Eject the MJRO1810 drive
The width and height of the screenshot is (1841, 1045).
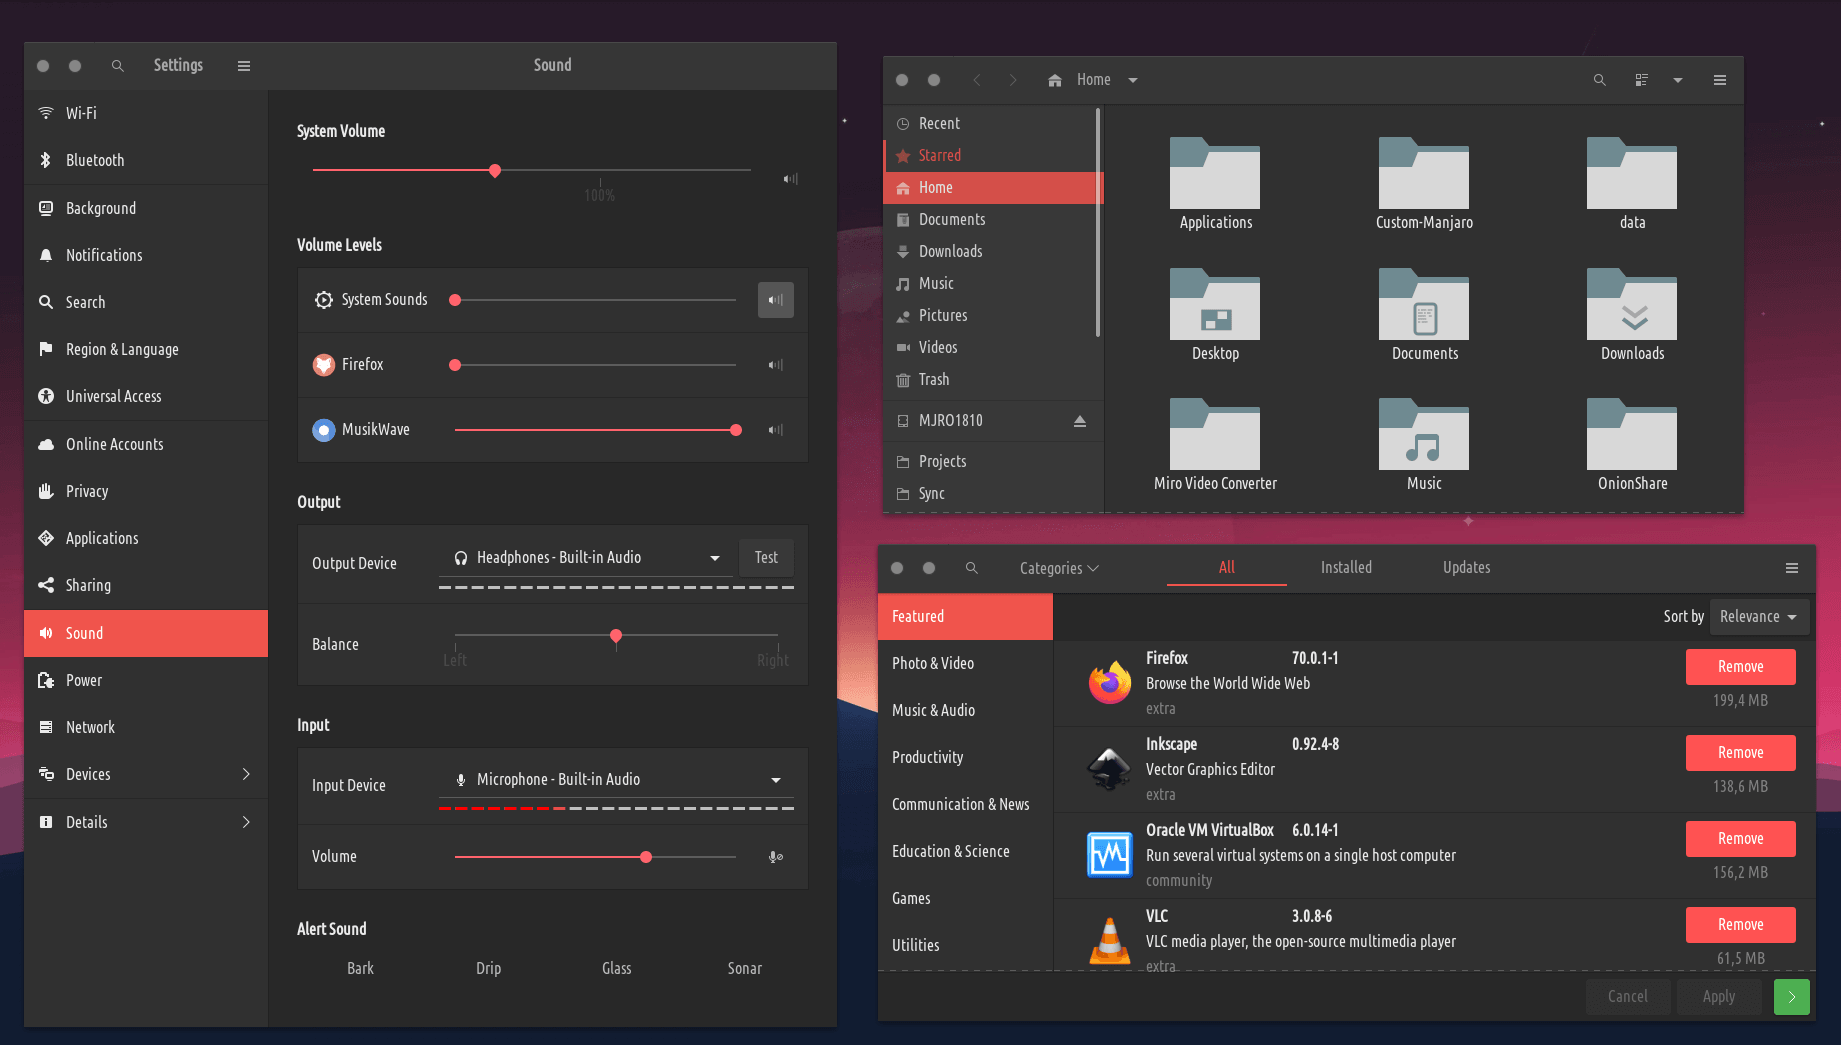coord(1080,421)
